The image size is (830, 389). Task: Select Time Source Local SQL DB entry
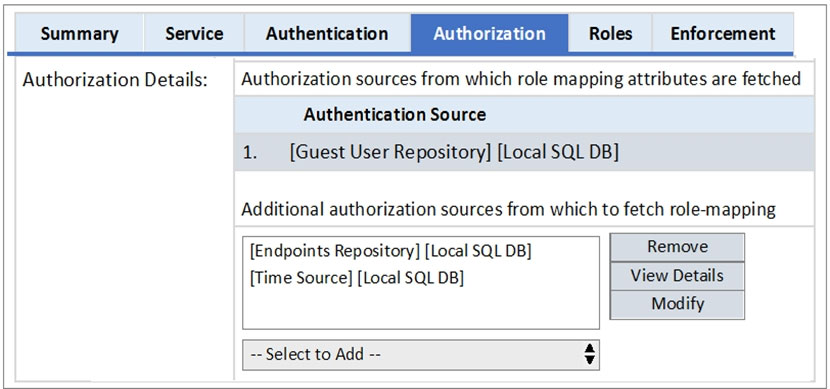[x=356, y=278]
